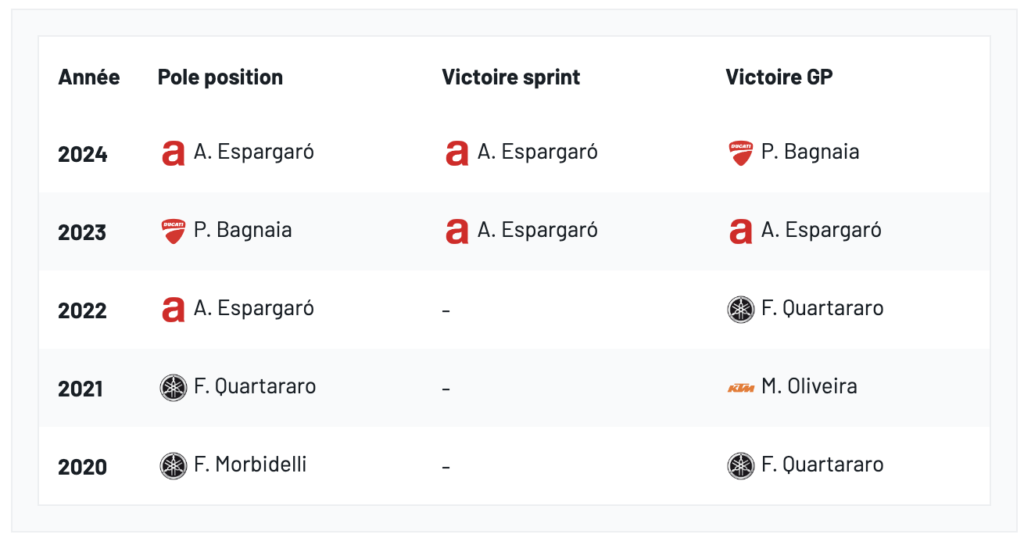The width and height of the screenshot is (1024, 538).
Task: Click the Victoire sprint column header
Action: click(511, 77)
